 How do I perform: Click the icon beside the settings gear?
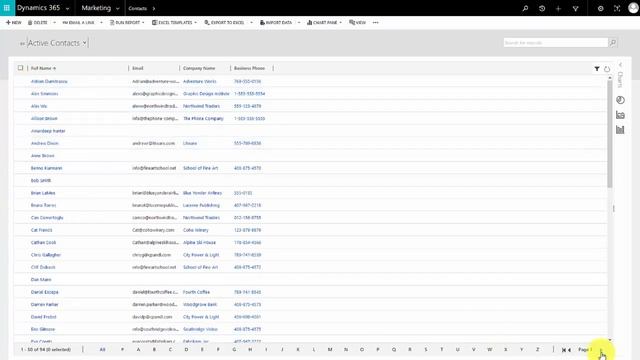pos(617,8)
